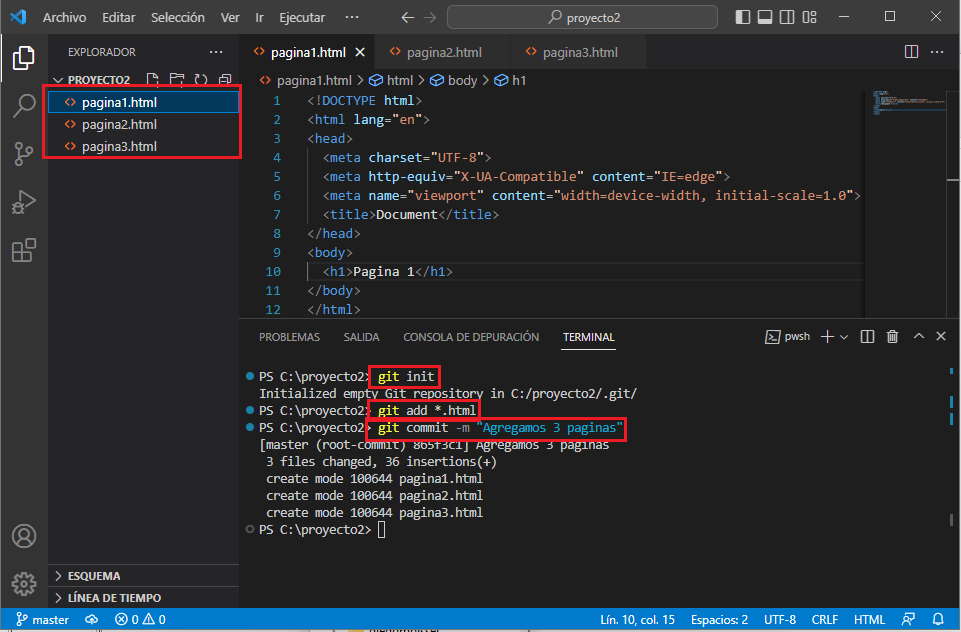Open the Extensions view
961x632 pixels.
tap(23, 250)
